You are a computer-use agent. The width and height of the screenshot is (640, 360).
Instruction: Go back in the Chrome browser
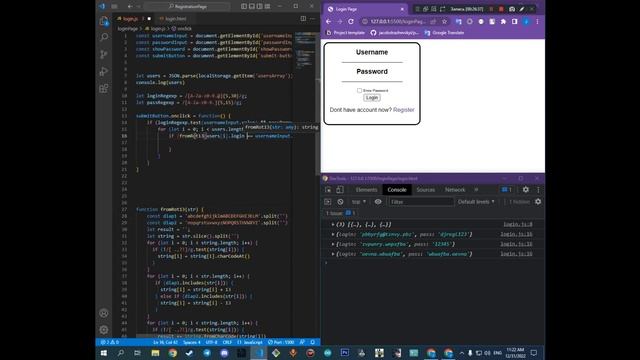click(x=329, y=21)
